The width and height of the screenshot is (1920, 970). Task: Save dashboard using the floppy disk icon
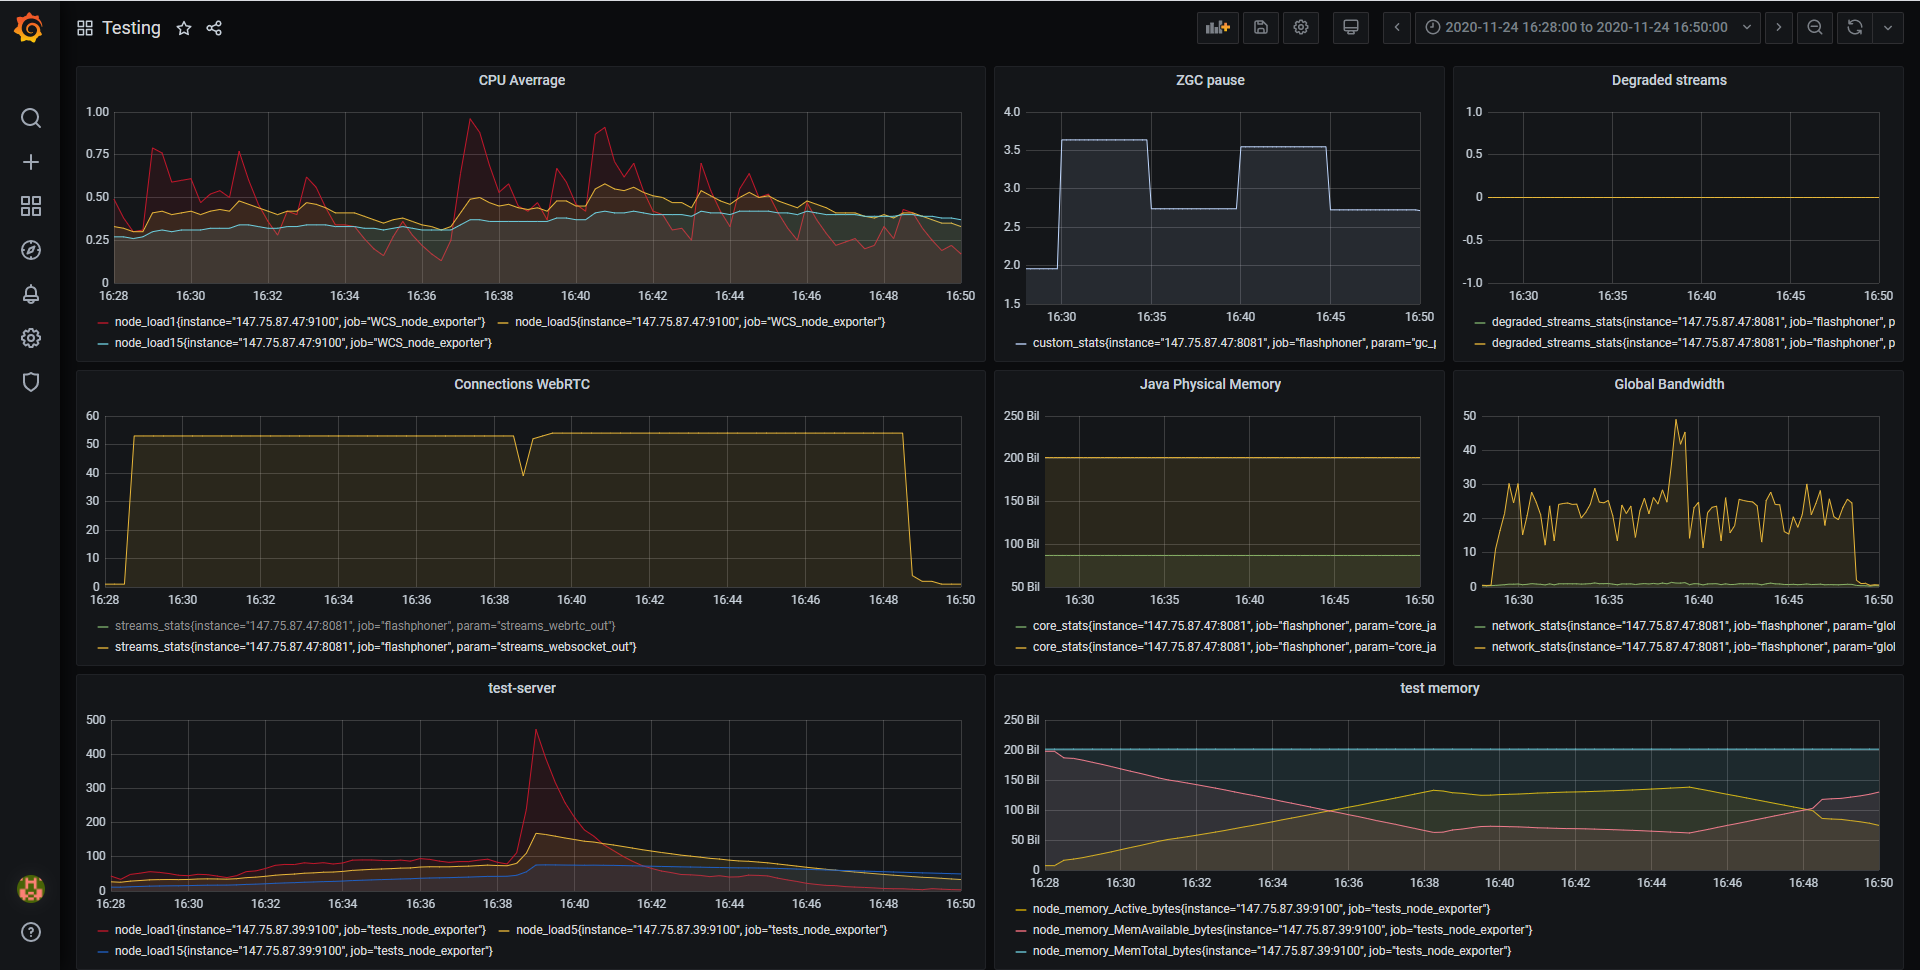coord(1261,28)
